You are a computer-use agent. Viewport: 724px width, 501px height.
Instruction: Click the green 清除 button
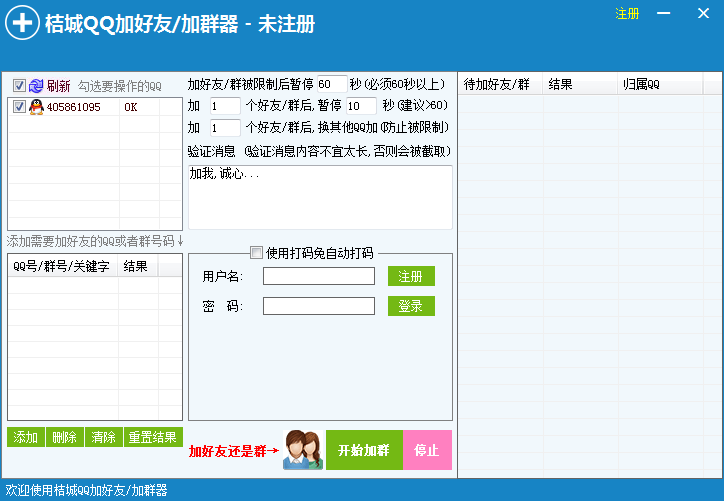(104, 437)
